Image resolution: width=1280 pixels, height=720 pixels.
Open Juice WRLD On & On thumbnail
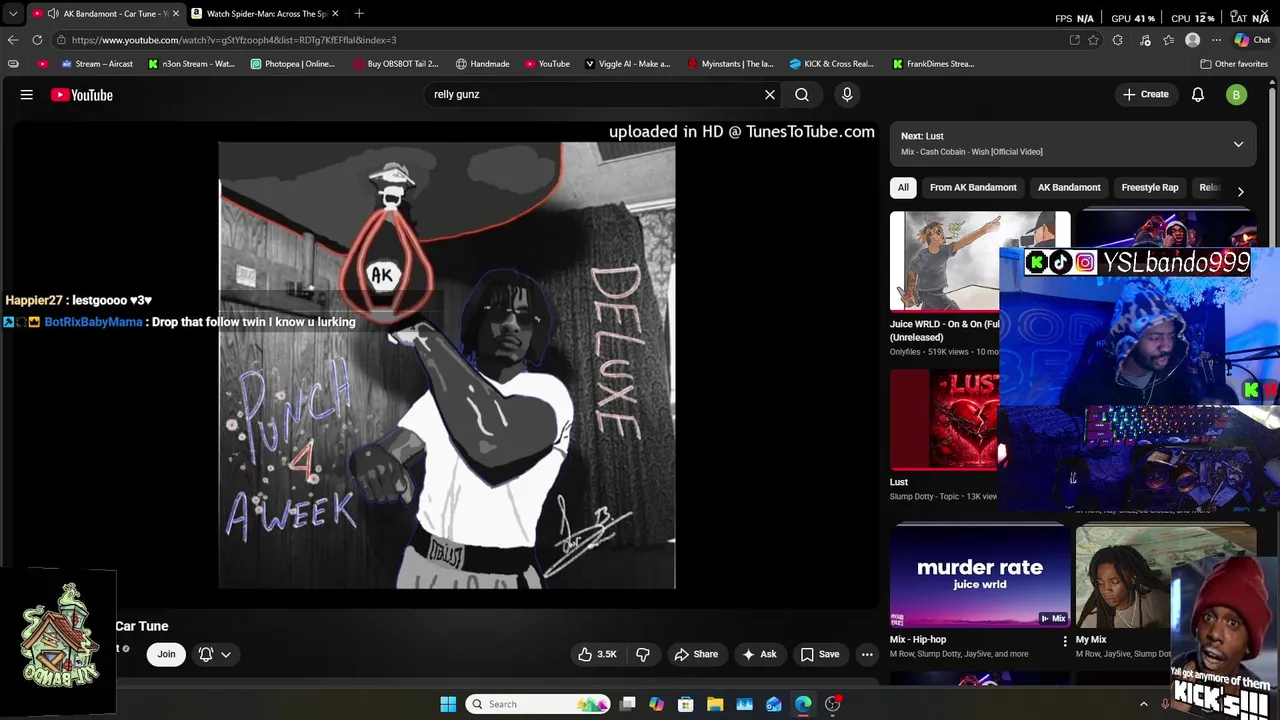pyautogui.click(x=944, y=261)
